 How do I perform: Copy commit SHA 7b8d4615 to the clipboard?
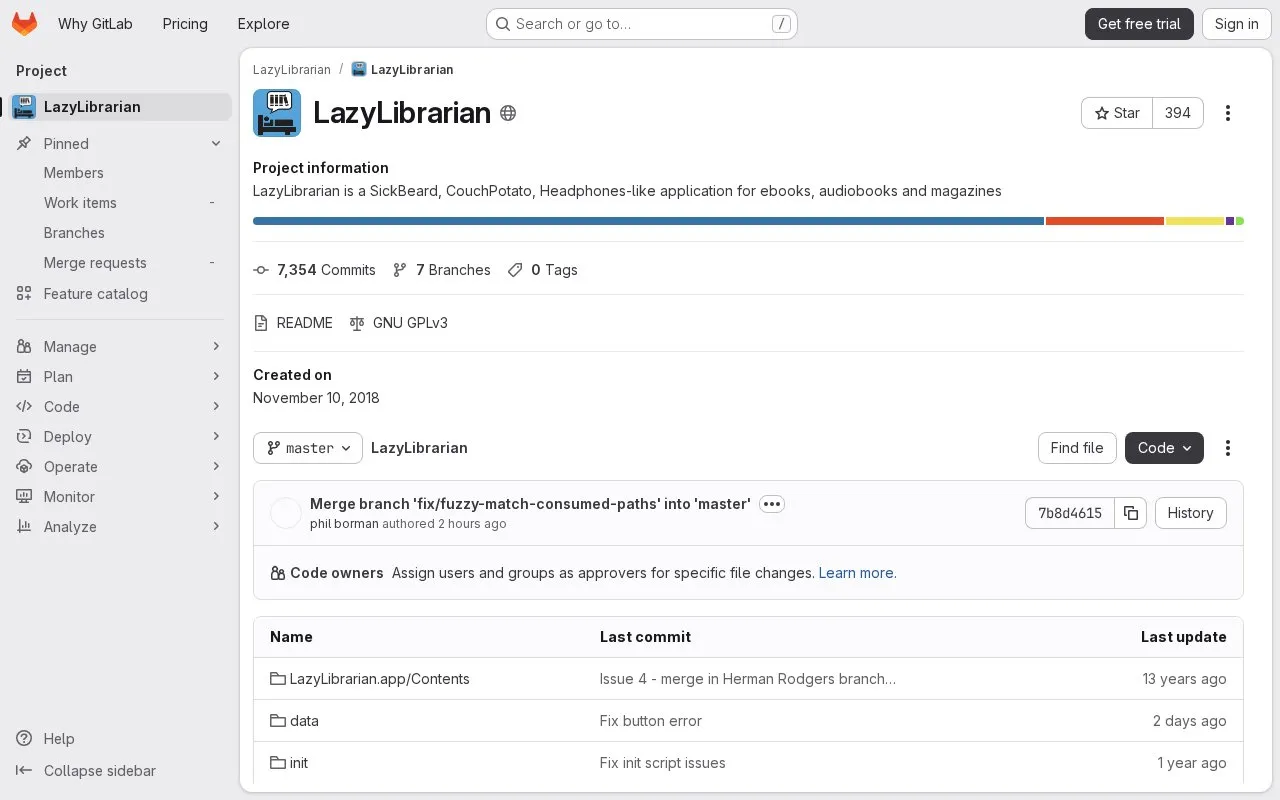coord(1131,513)
